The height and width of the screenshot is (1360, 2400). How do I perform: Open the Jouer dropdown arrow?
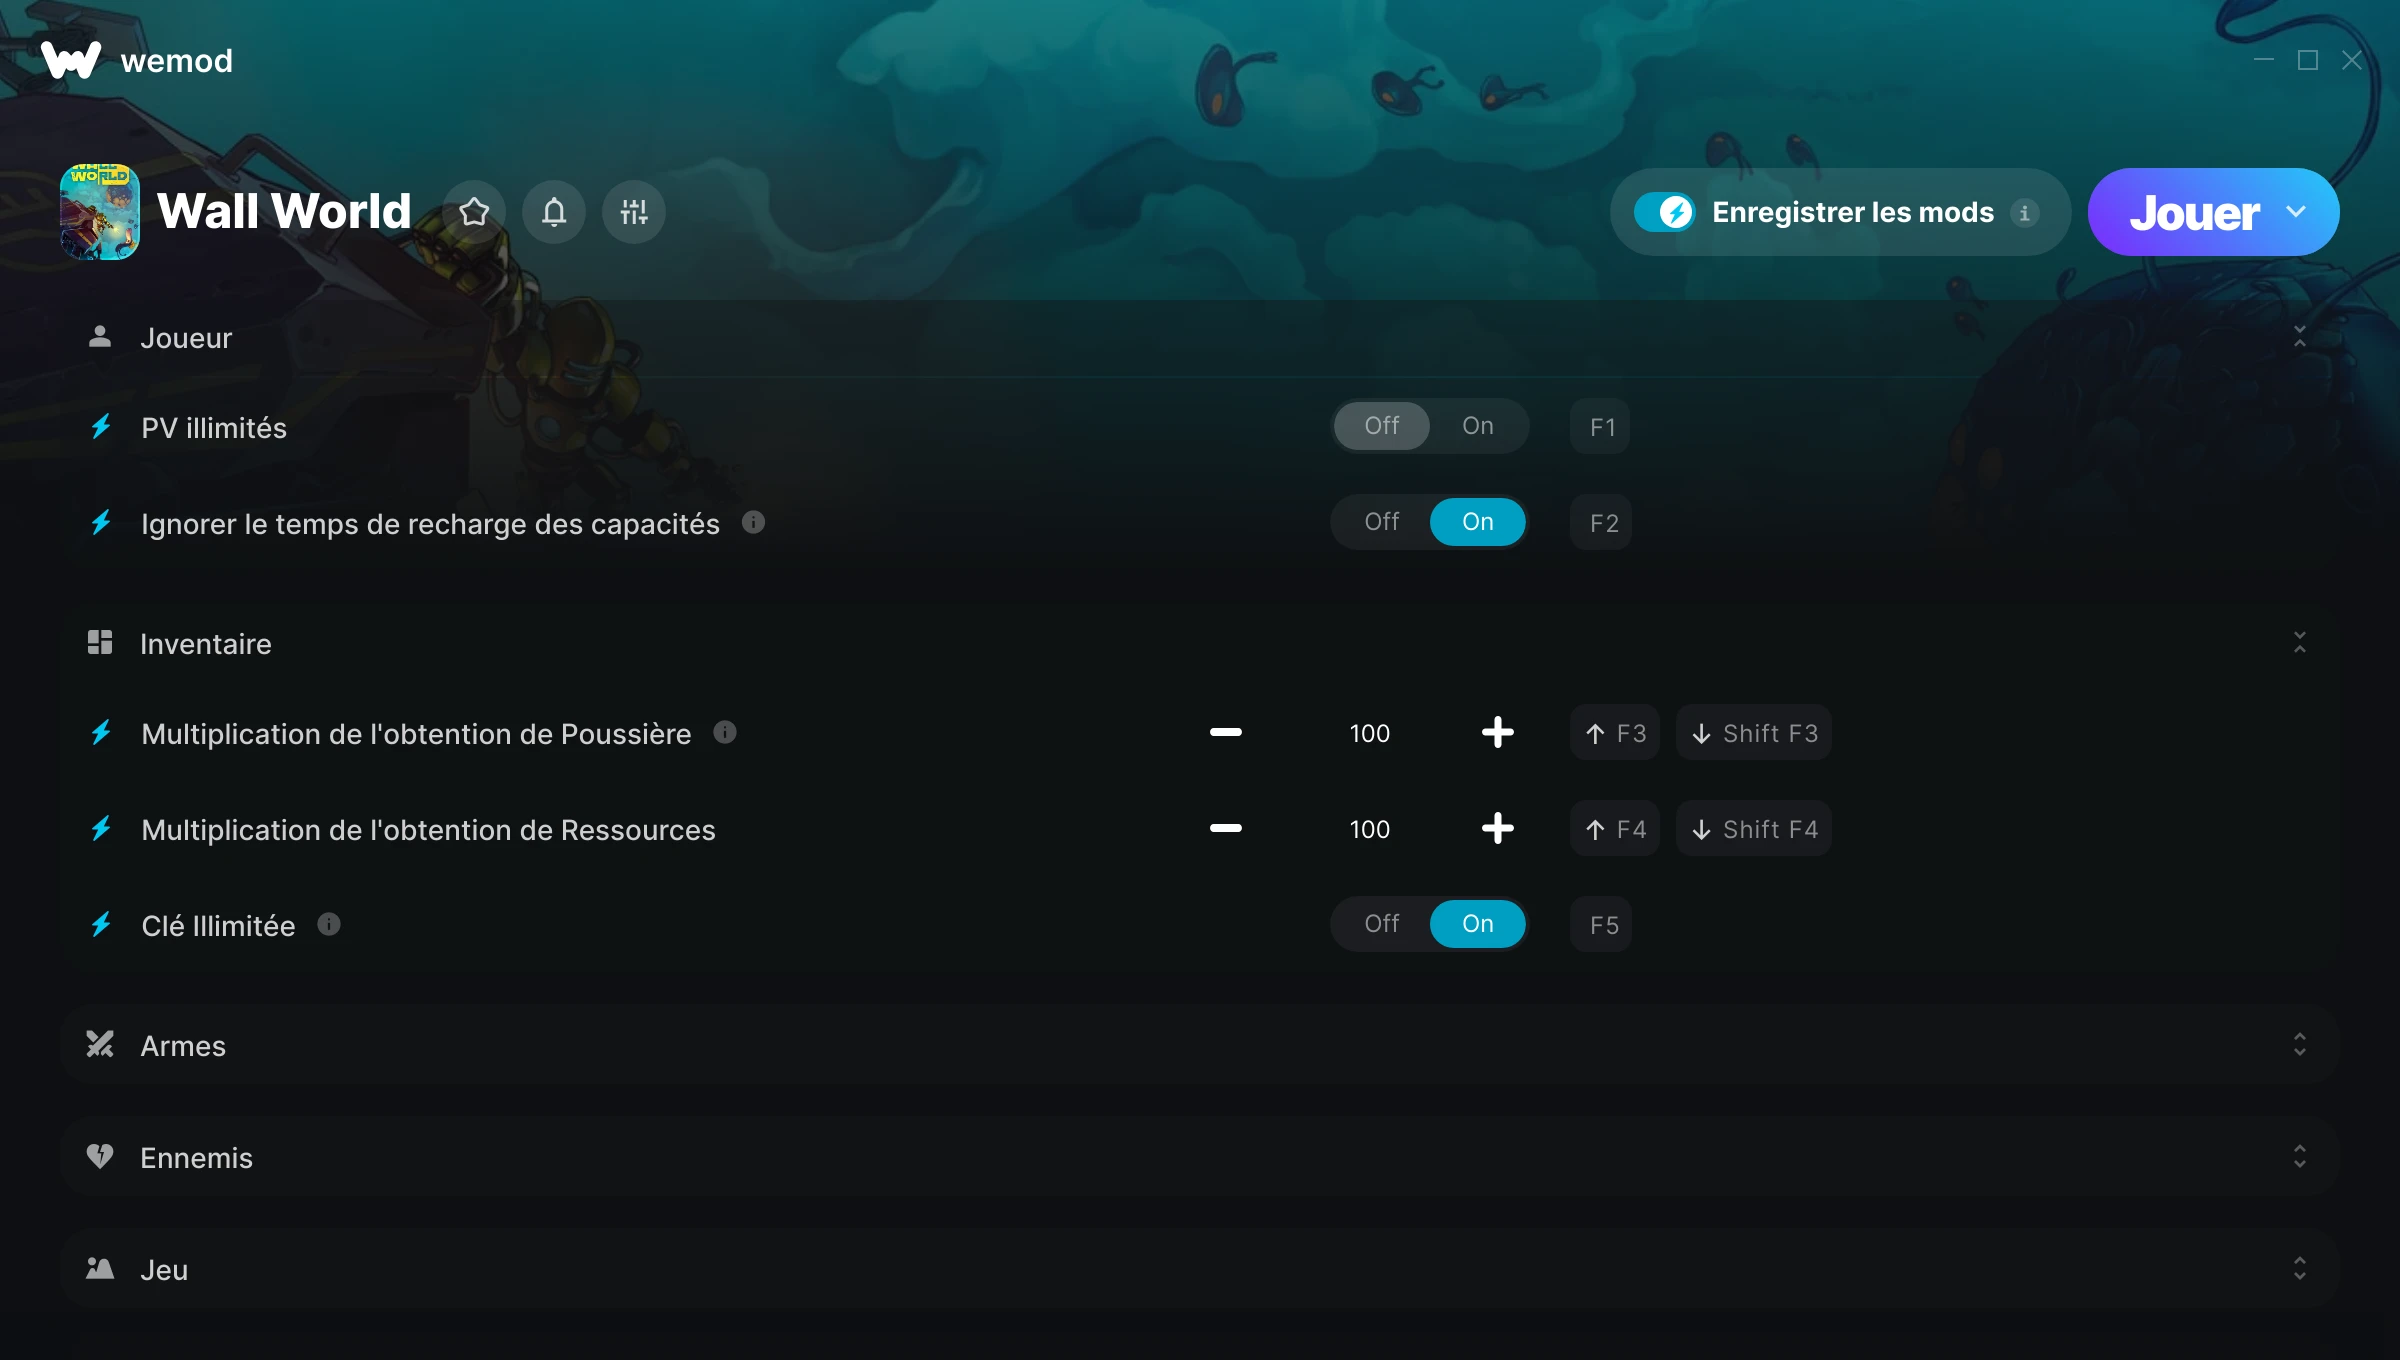coord(2296,212)
